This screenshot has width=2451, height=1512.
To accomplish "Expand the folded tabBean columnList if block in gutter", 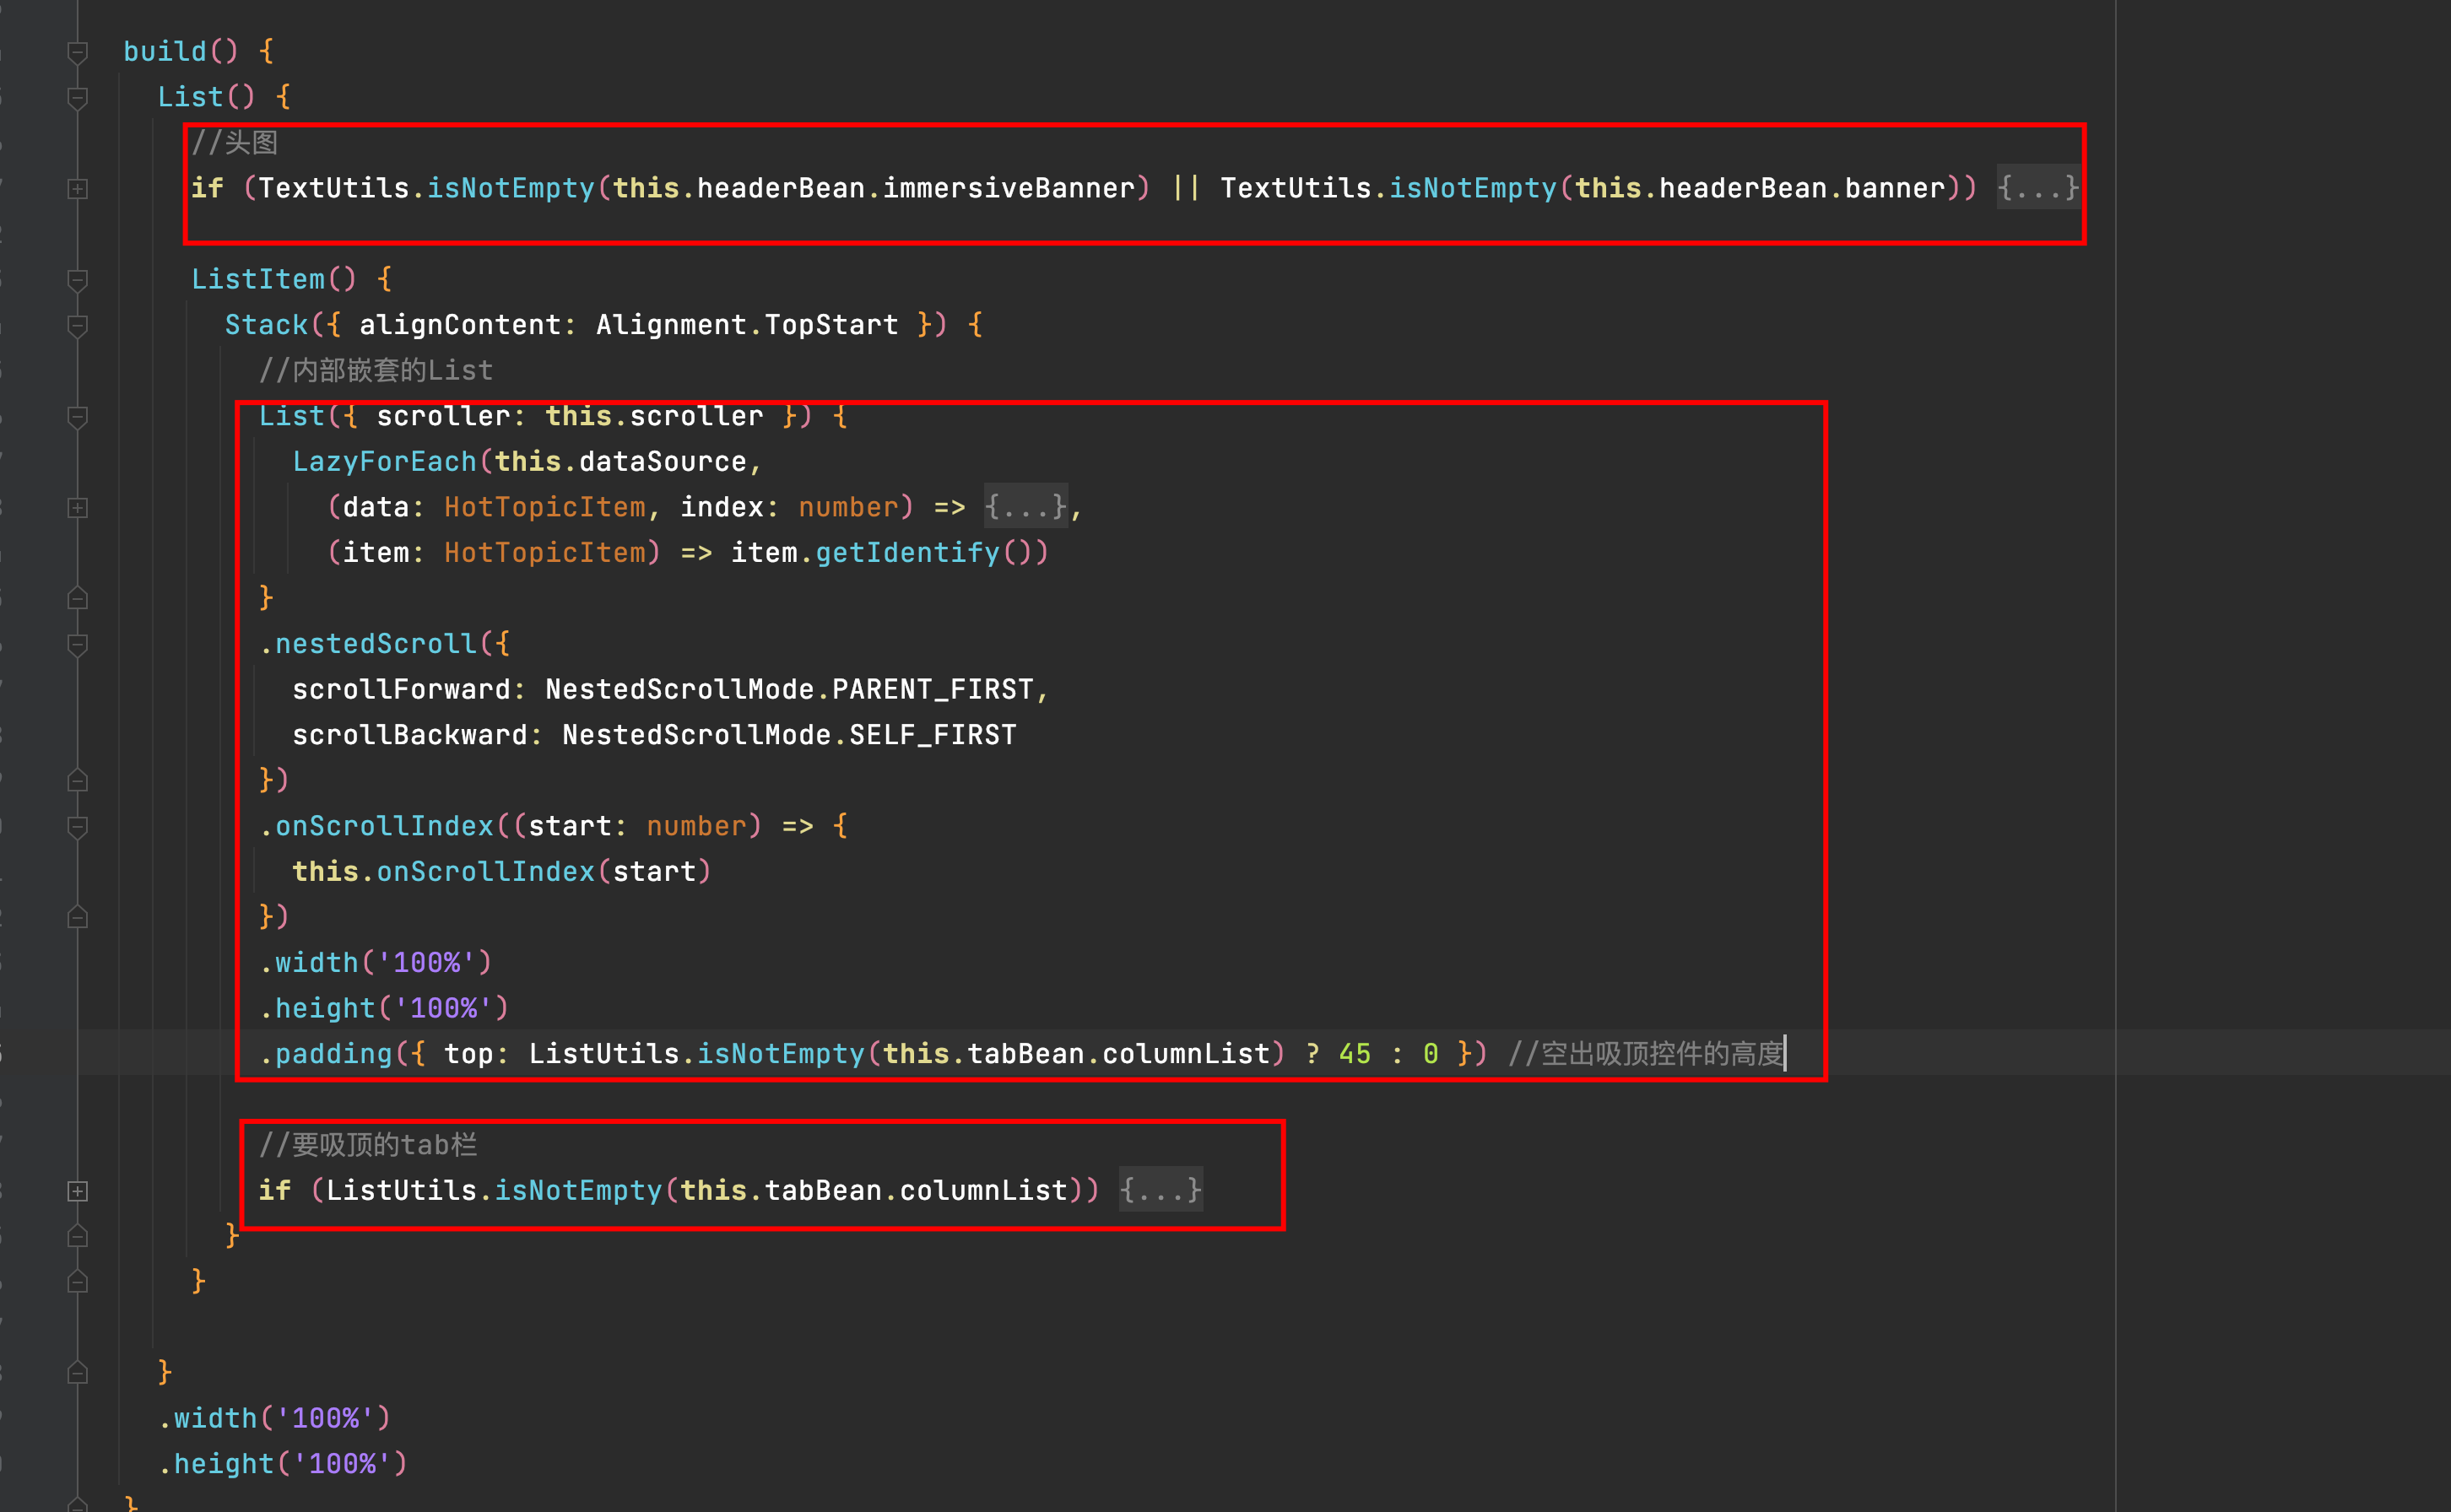I will click(77, 1190).
